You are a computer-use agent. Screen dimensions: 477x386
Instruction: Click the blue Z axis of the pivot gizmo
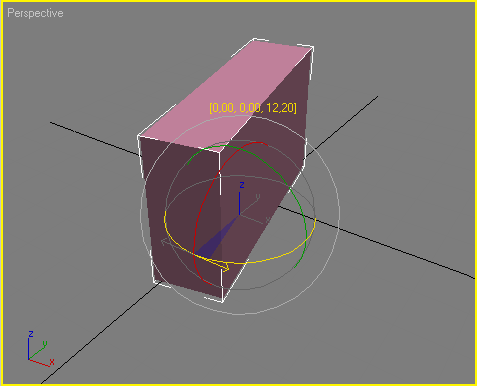pyautogui.click(x=240, y=203)
